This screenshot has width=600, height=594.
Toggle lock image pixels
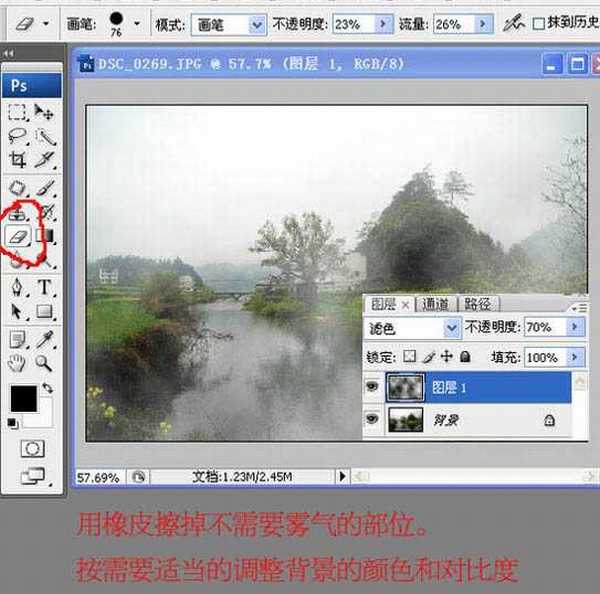[x=429, y=357]
